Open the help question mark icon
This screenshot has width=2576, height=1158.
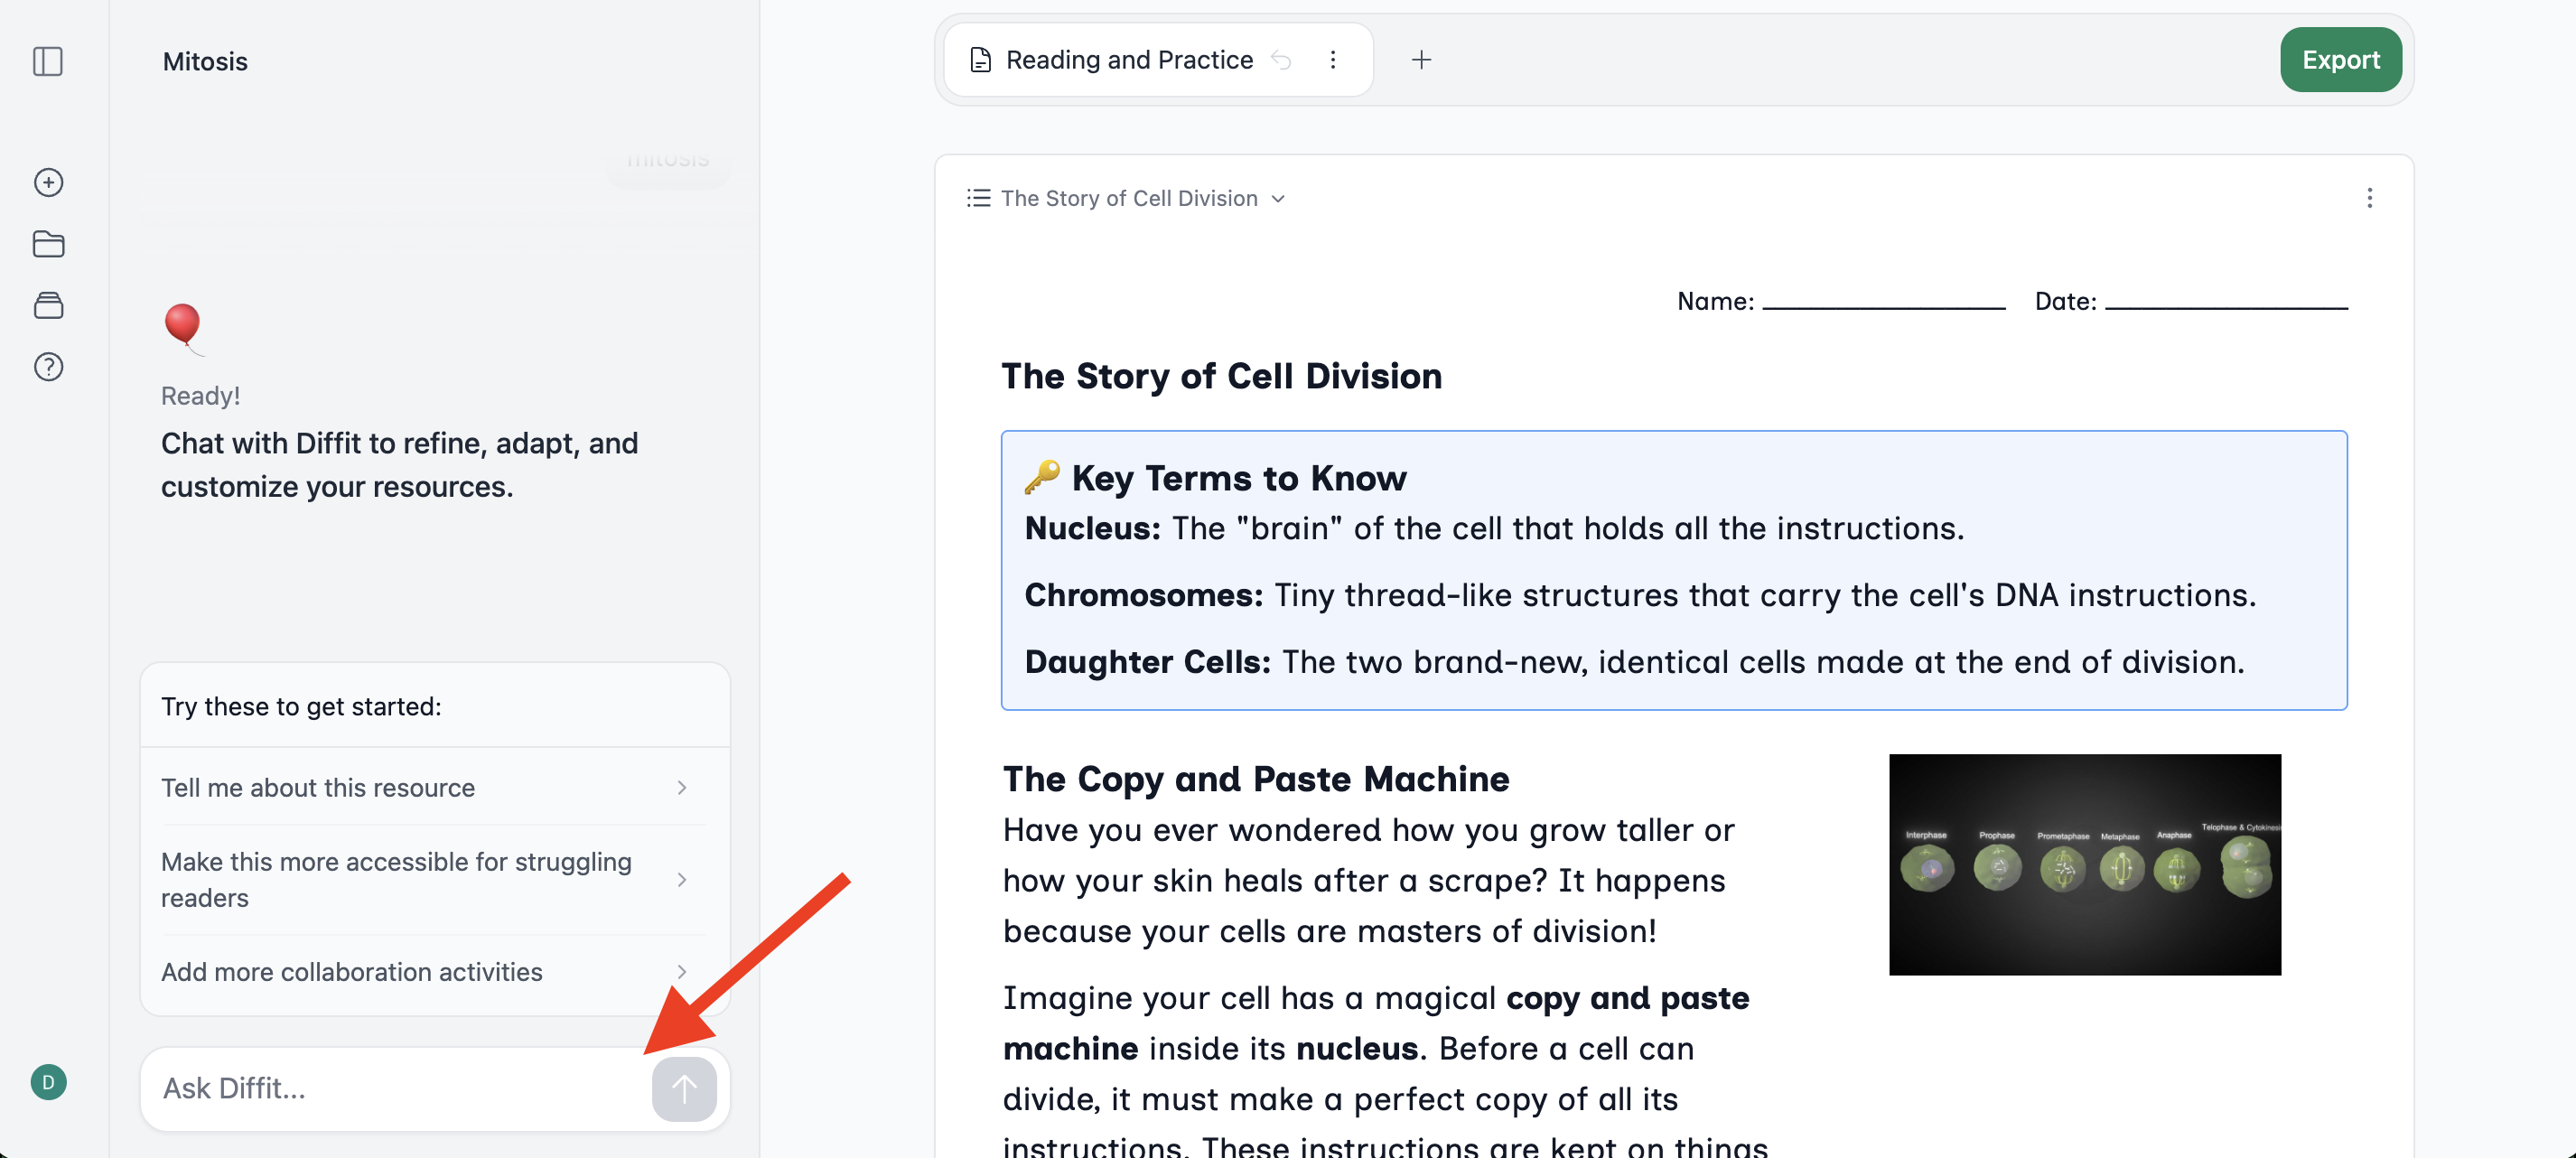point(48,367)
